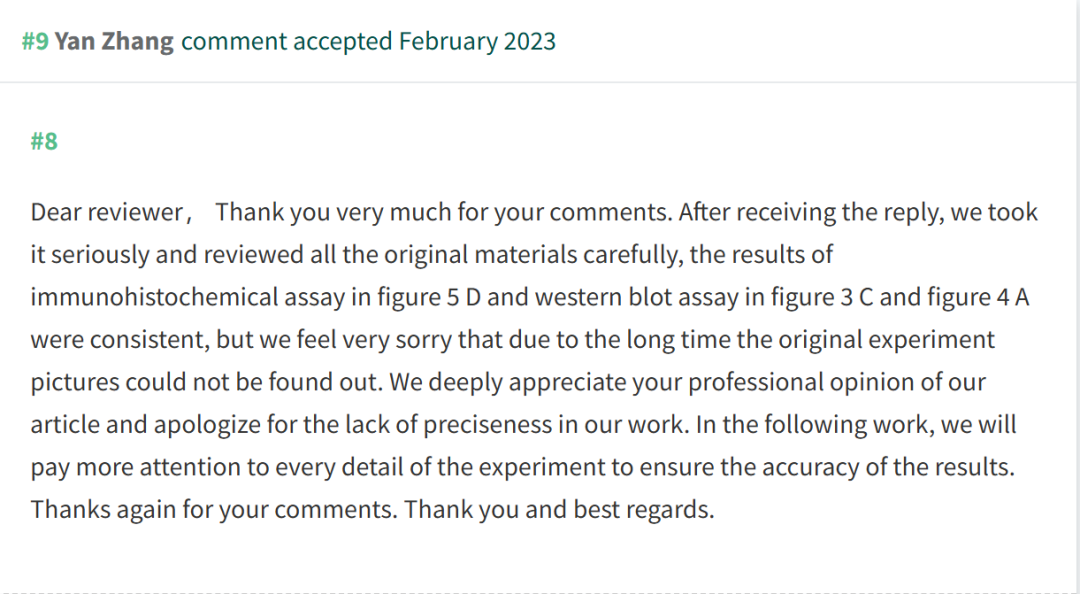
Task: Open the #9 comment permalink
Action: click(x=35, y=41)
